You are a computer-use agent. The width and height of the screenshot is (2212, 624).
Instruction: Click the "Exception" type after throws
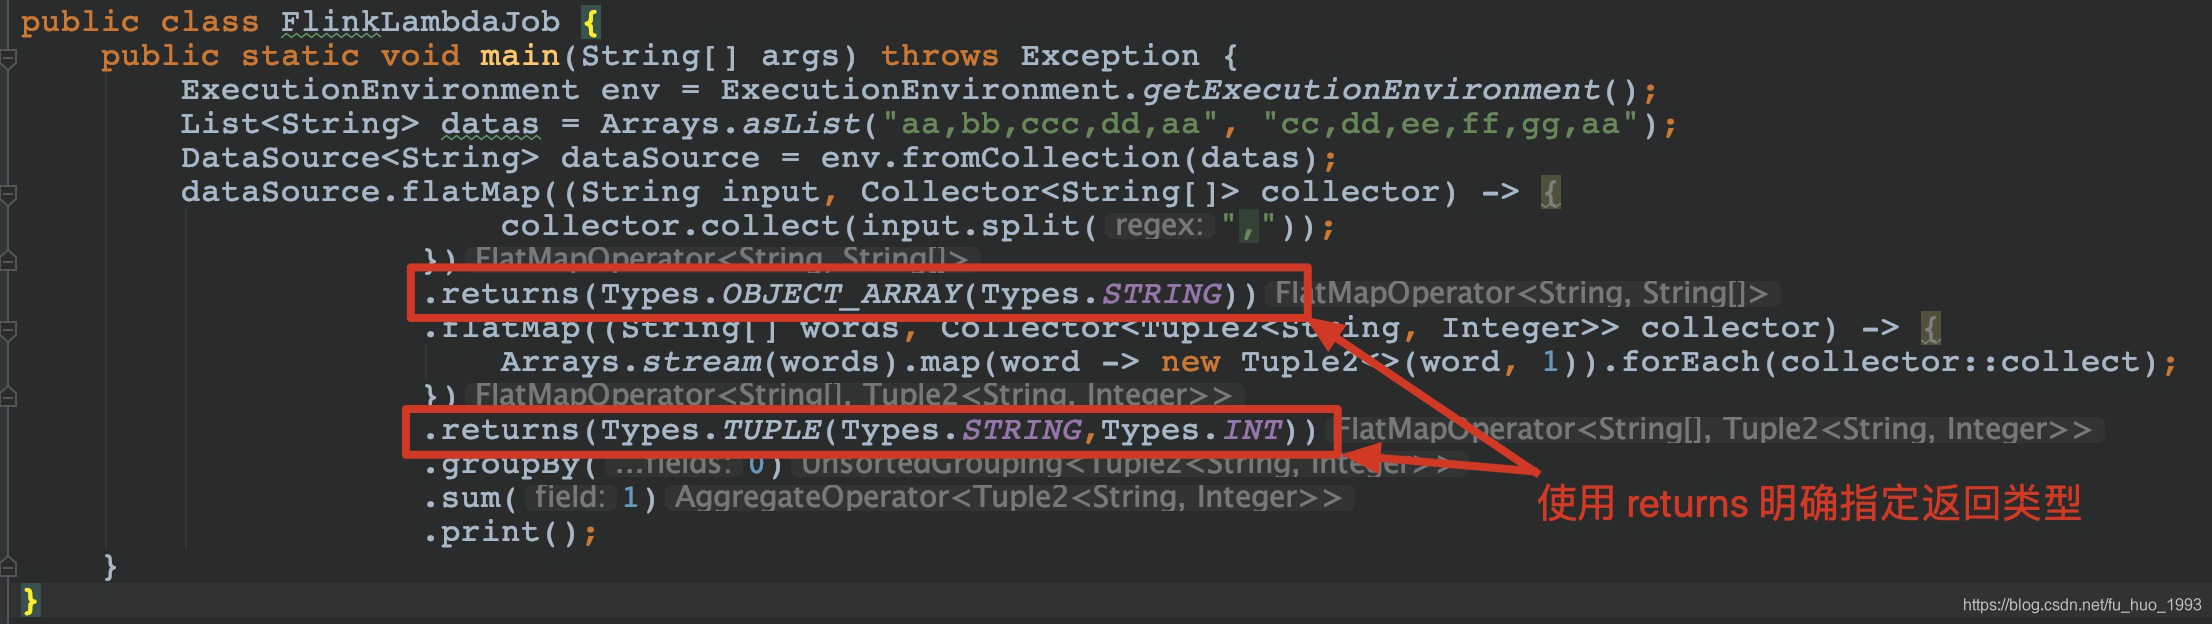coord(1110,56)
